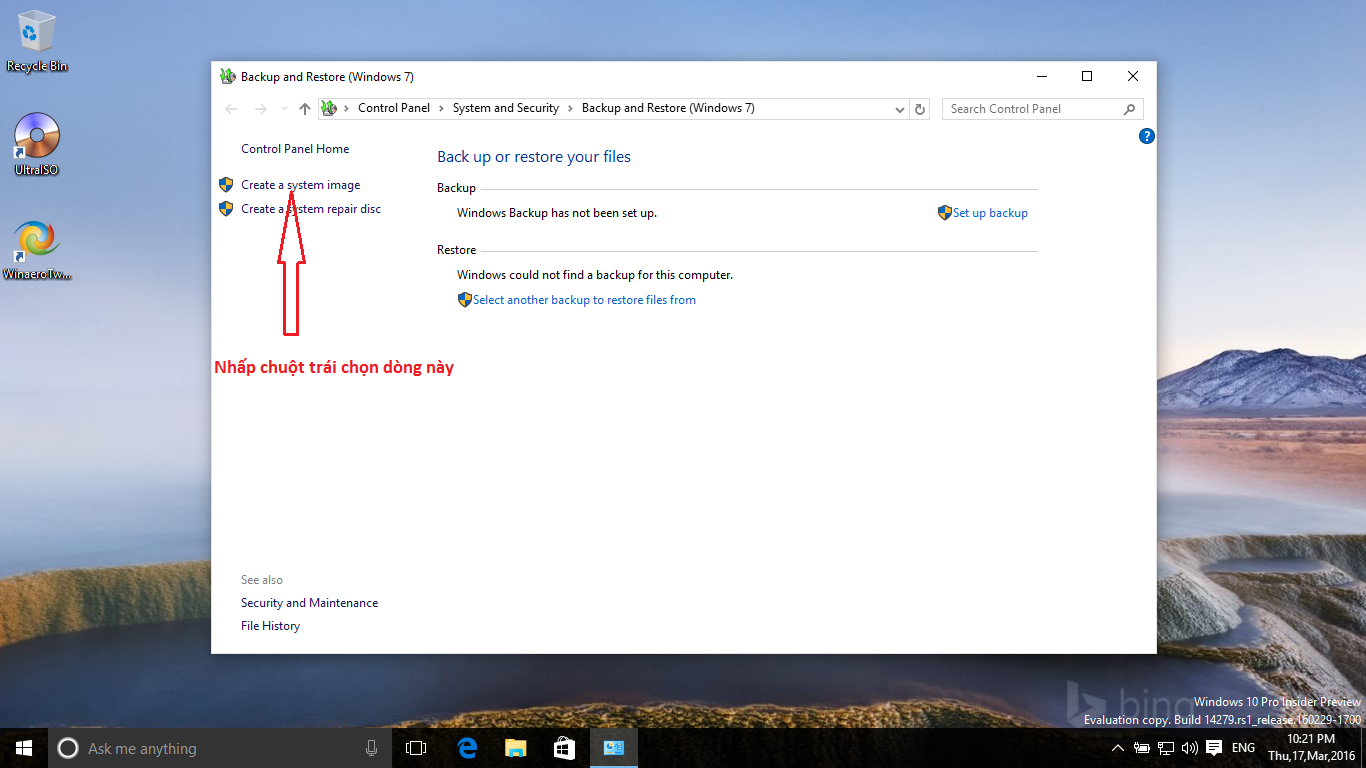The image size is (1366, 768).
Task: Click the window title bar app icon
Action: (x=228, y=77)
